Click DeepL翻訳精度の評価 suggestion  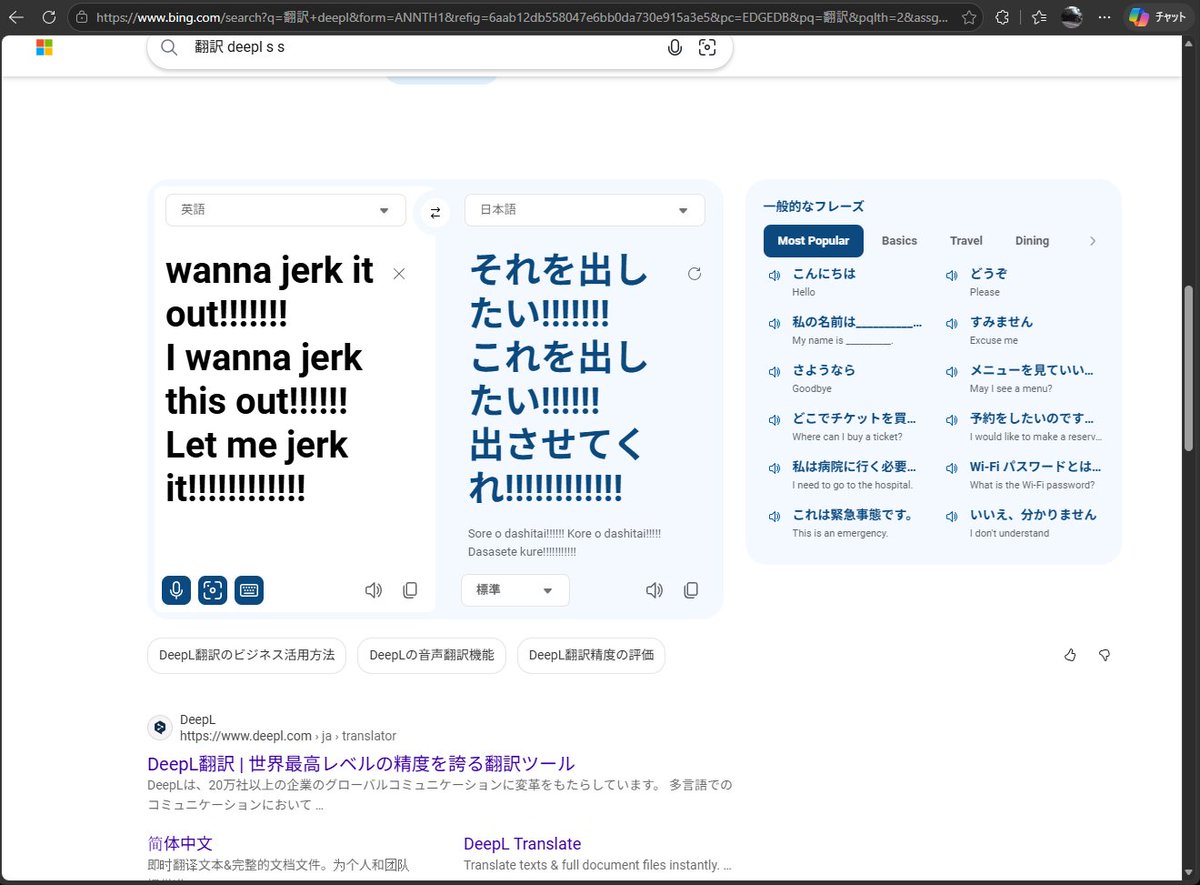591,655
